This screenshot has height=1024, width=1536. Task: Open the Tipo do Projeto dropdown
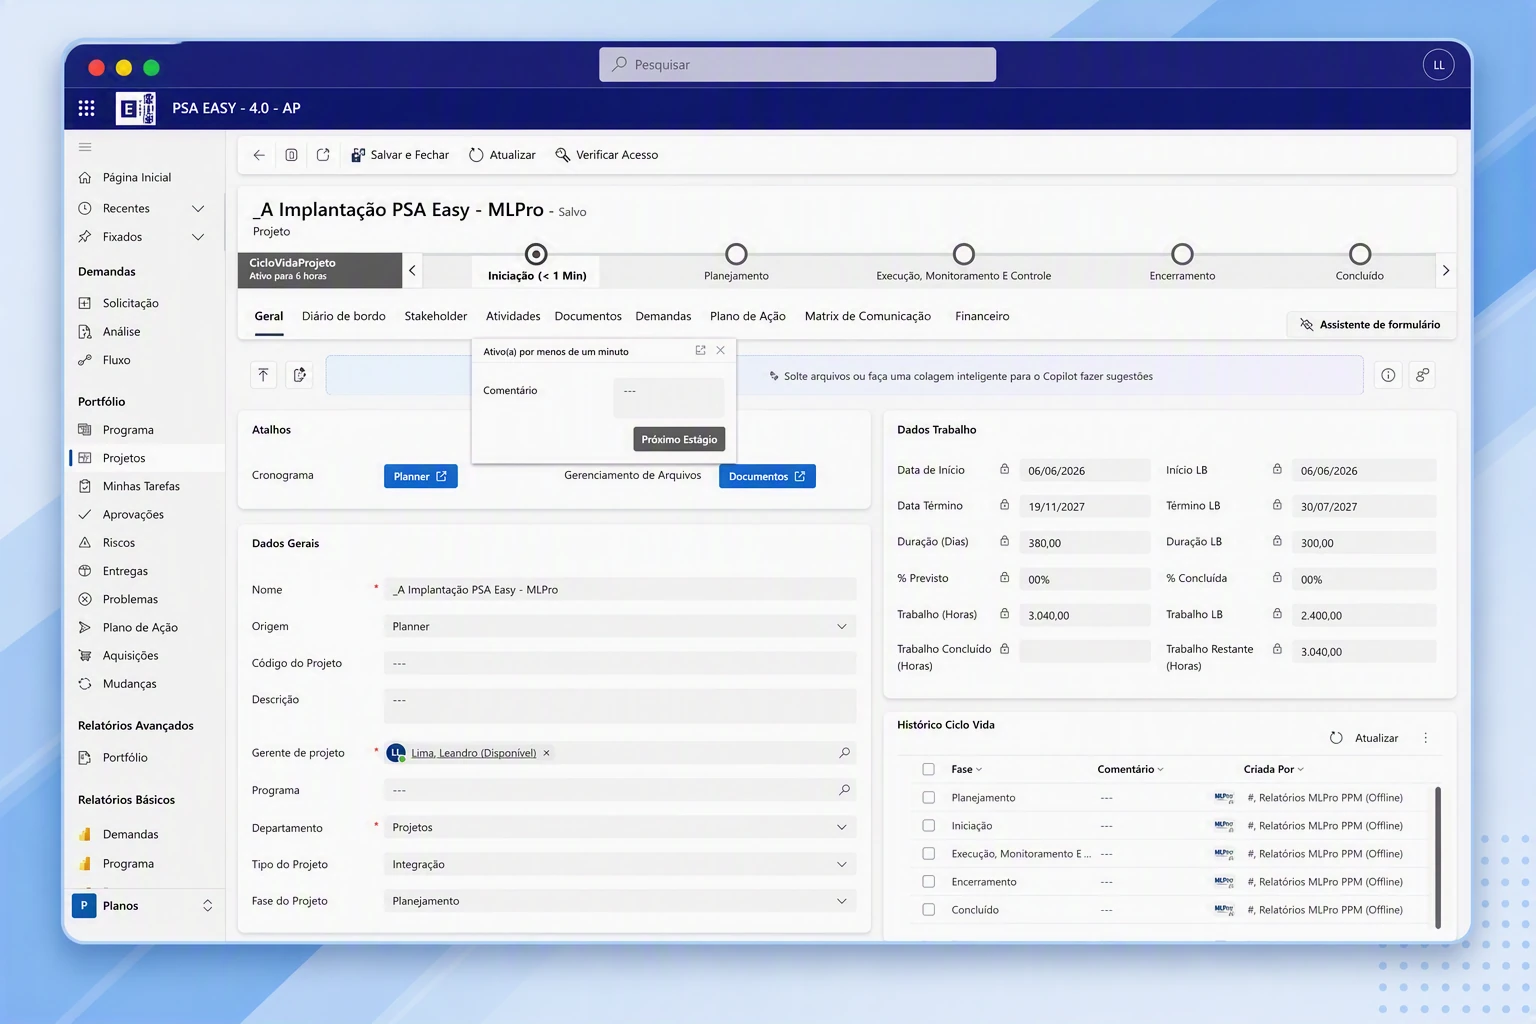pos(620,865)
